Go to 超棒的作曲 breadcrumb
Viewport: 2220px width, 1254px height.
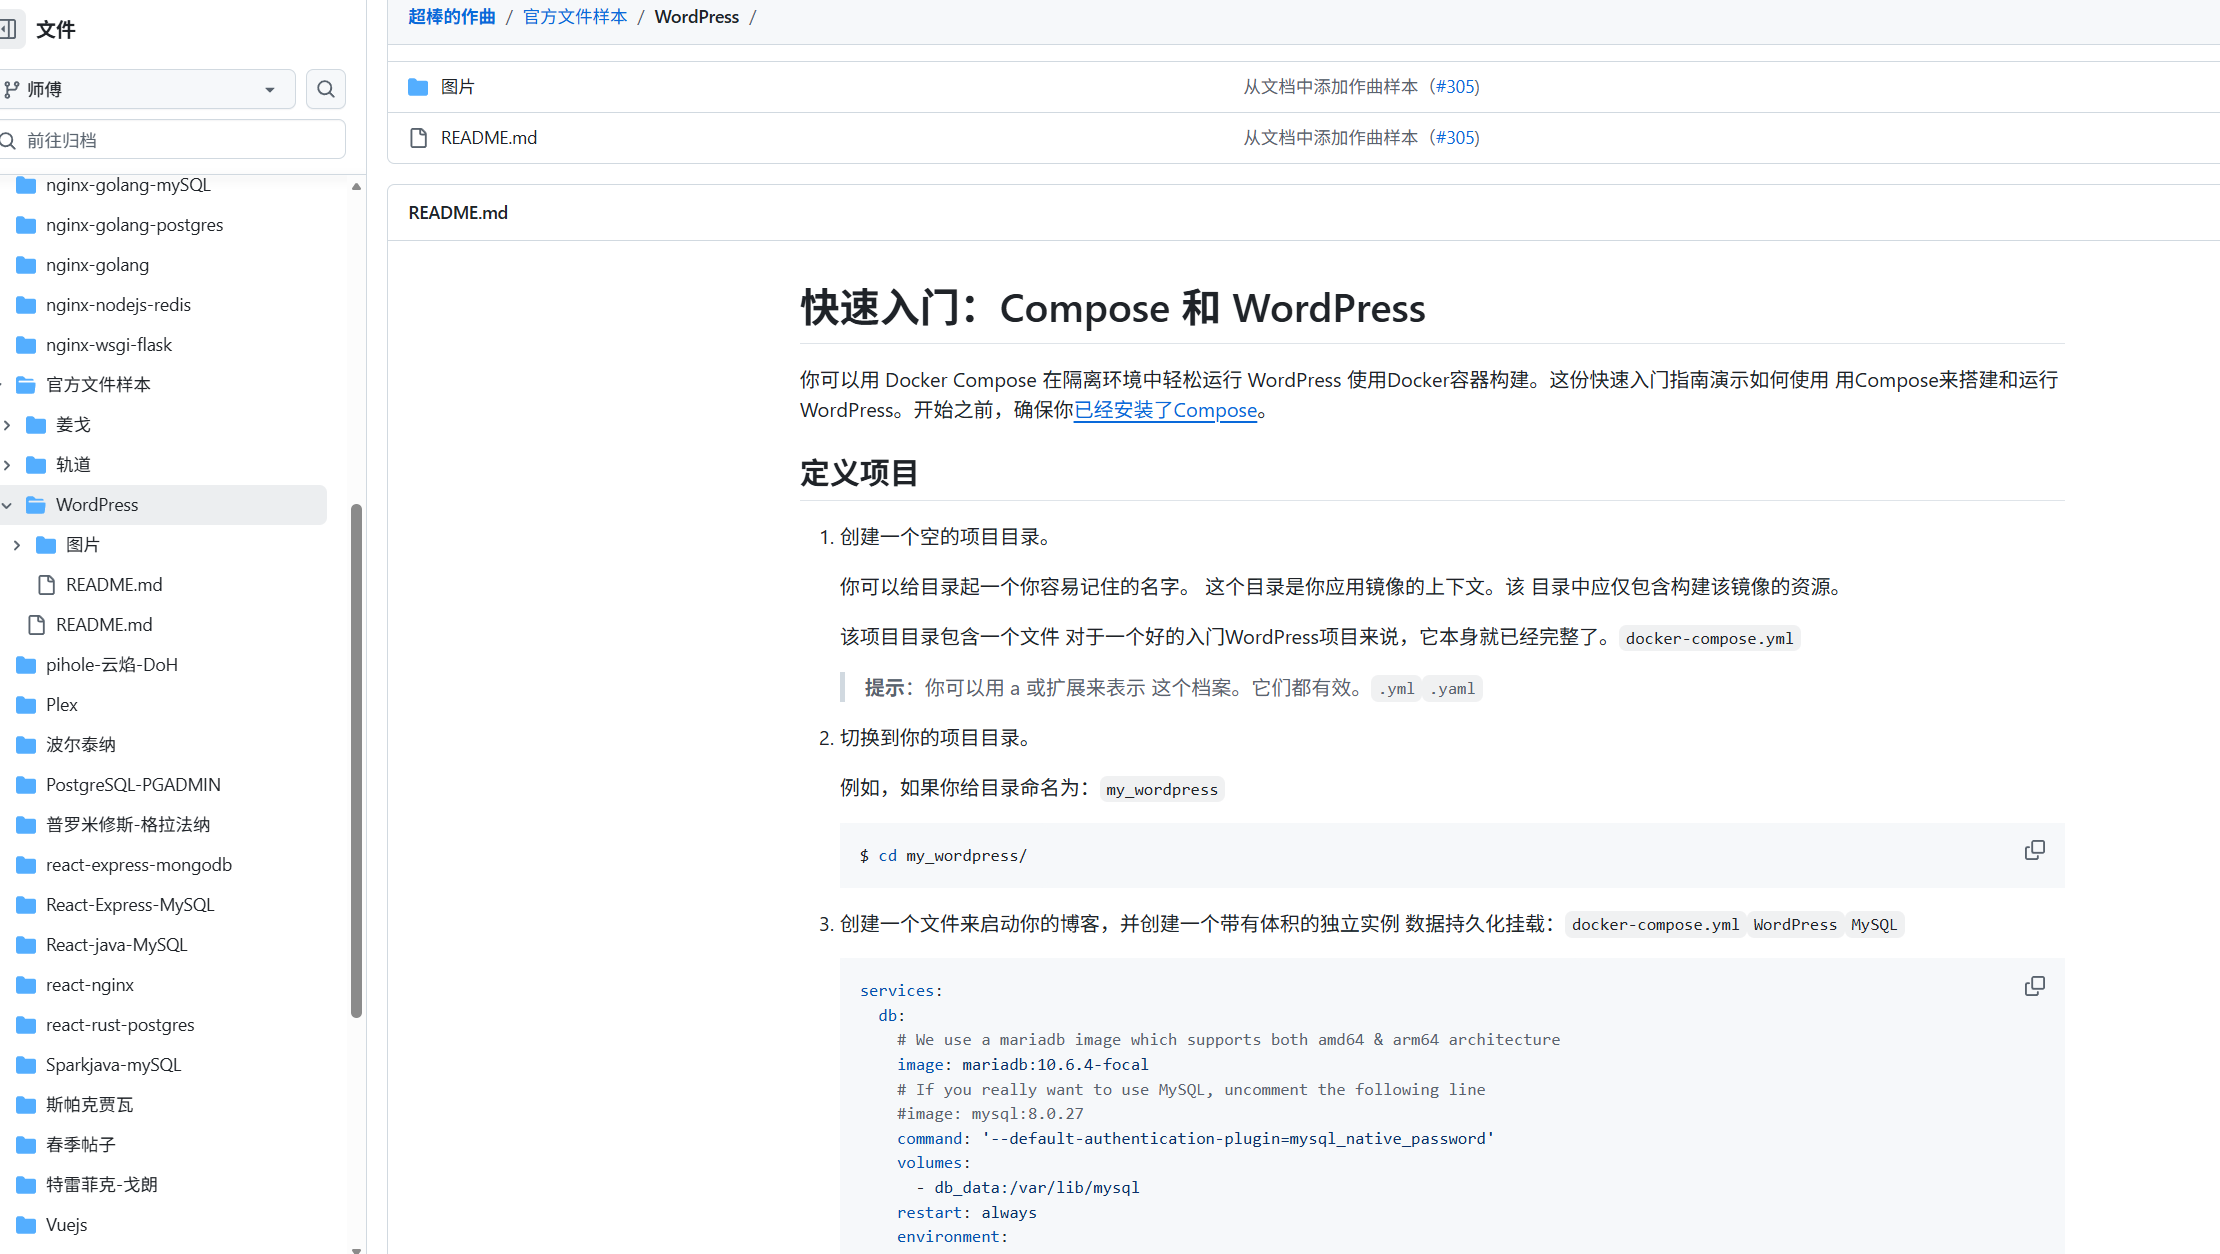click(x=451, y=16)
